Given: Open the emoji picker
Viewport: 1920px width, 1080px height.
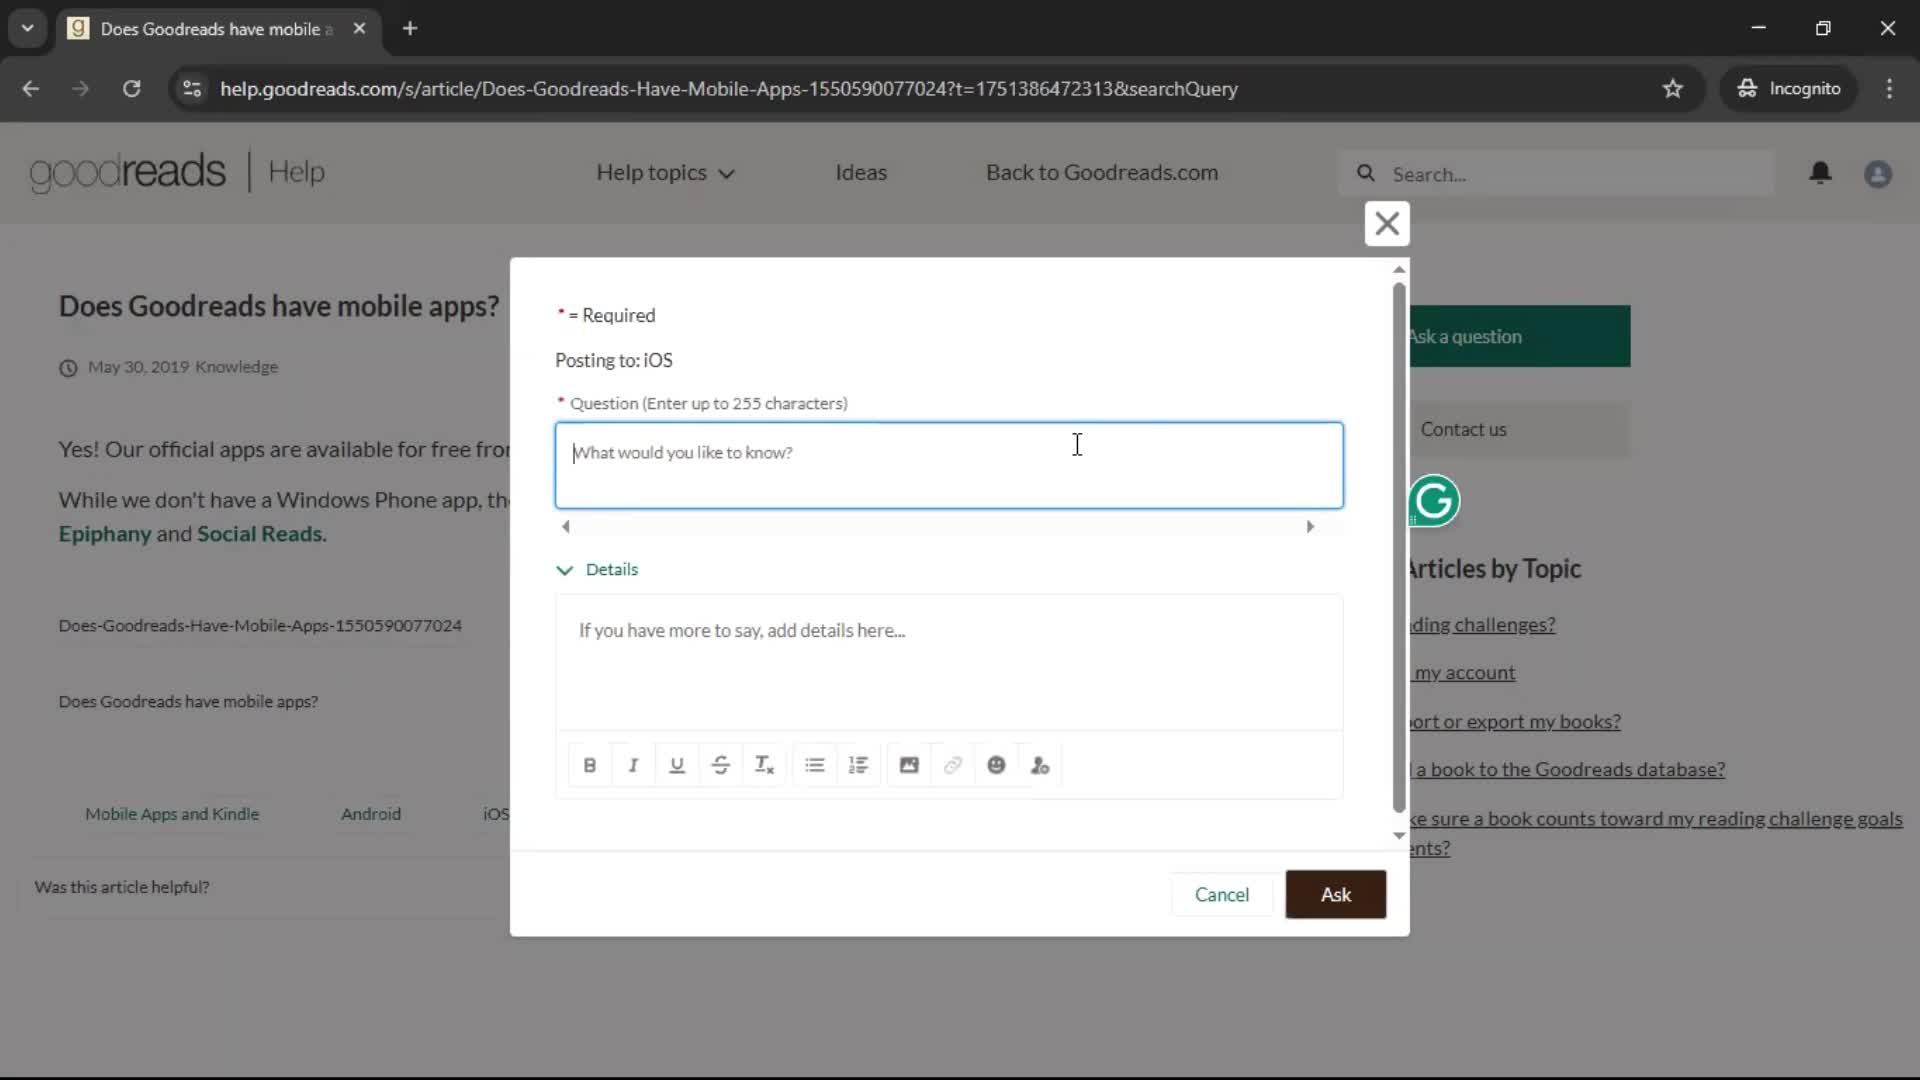Looking at the screenshot, I should (x=996, y=765).
